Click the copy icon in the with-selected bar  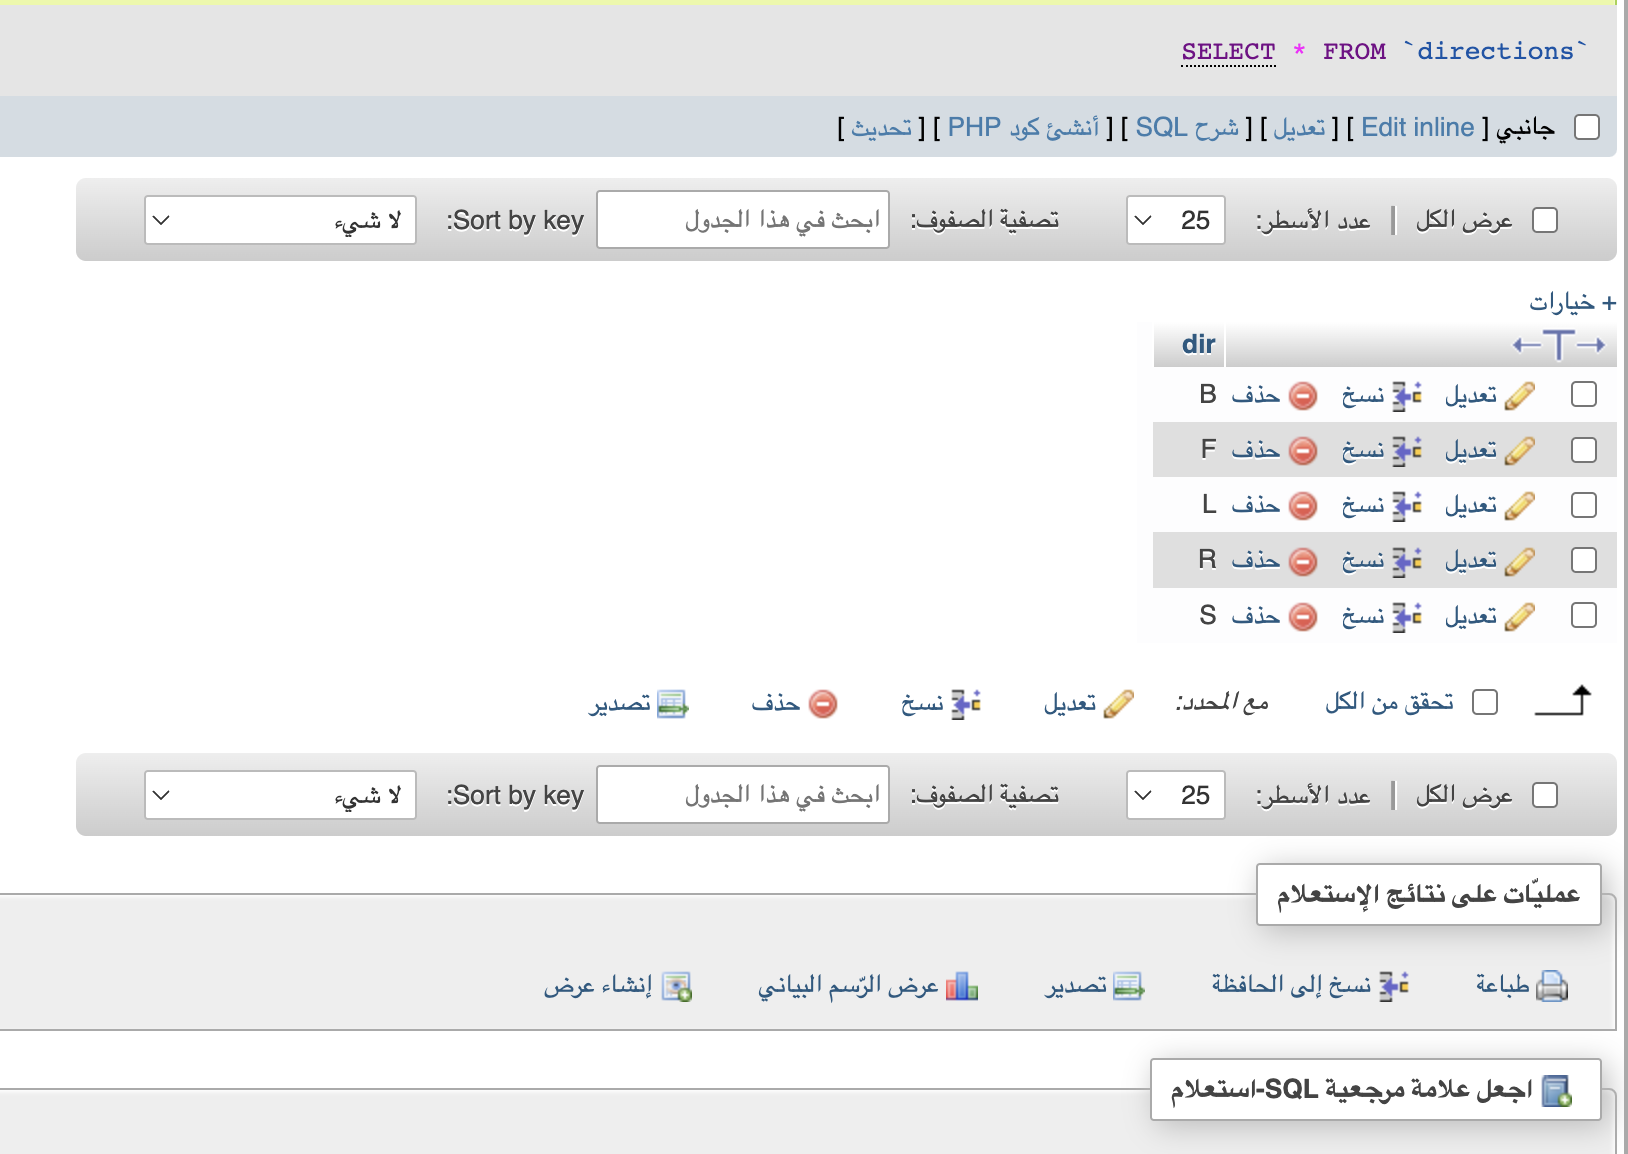[x=966, y=704]
